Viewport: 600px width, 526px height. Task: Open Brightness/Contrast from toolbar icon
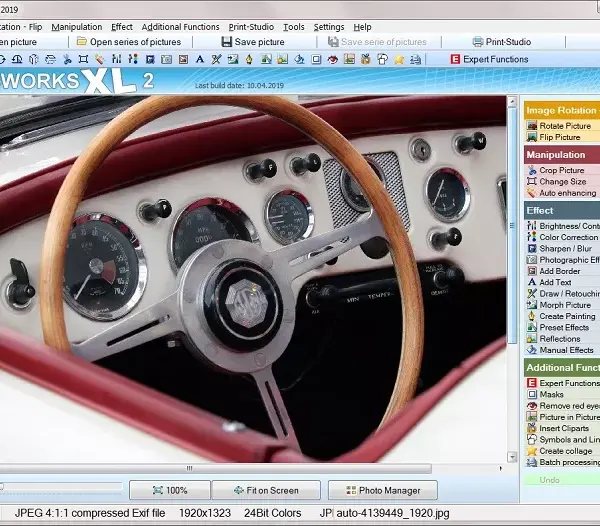coord(116,59)
